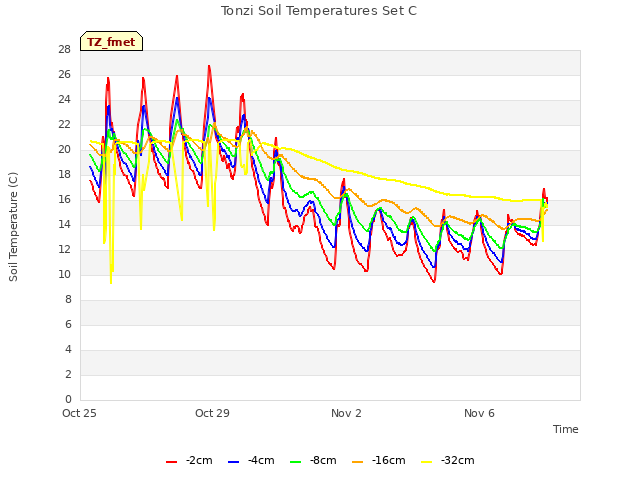The width and height of the screenshot is (640, 480).
Task: Click the green -8cm legend swatch
Action: pyautogui.click(x=296, y=462)
